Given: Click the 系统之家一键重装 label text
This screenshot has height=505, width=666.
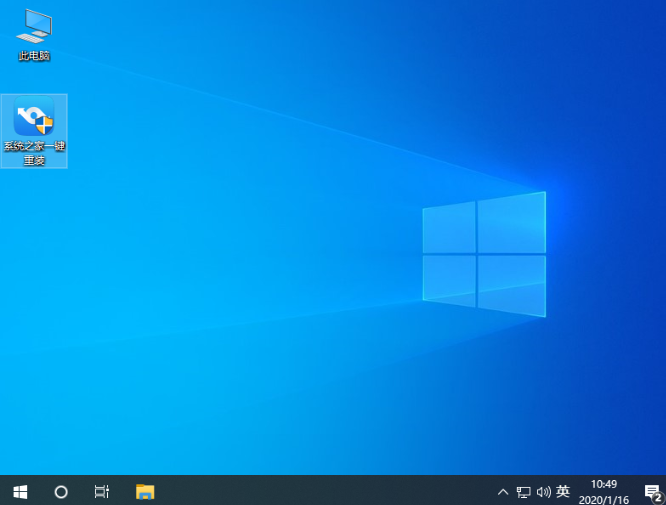Looking at the screenshot, I should pos(34,153).
